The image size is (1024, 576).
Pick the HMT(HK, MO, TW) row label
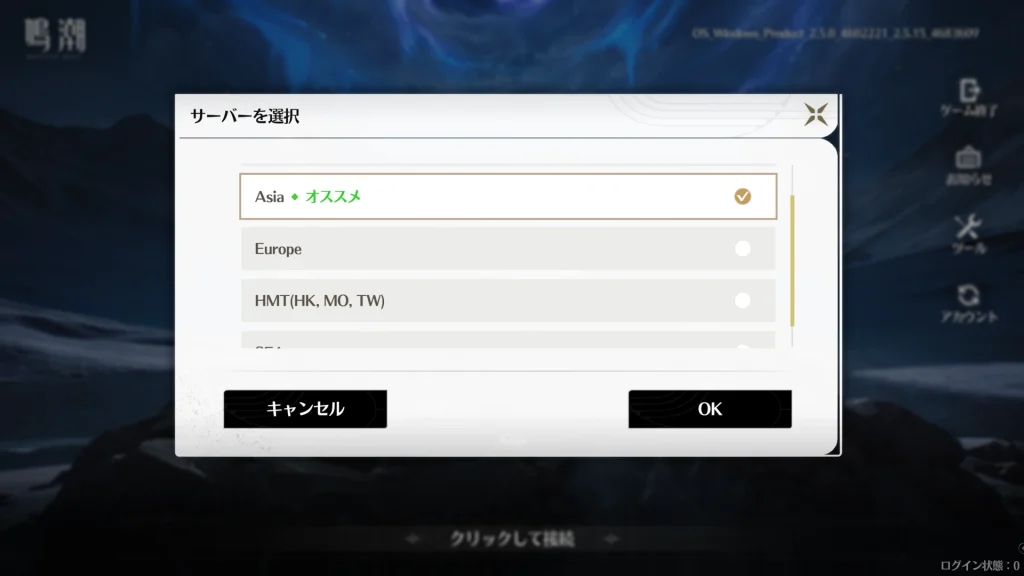click(x=319, y=300)
